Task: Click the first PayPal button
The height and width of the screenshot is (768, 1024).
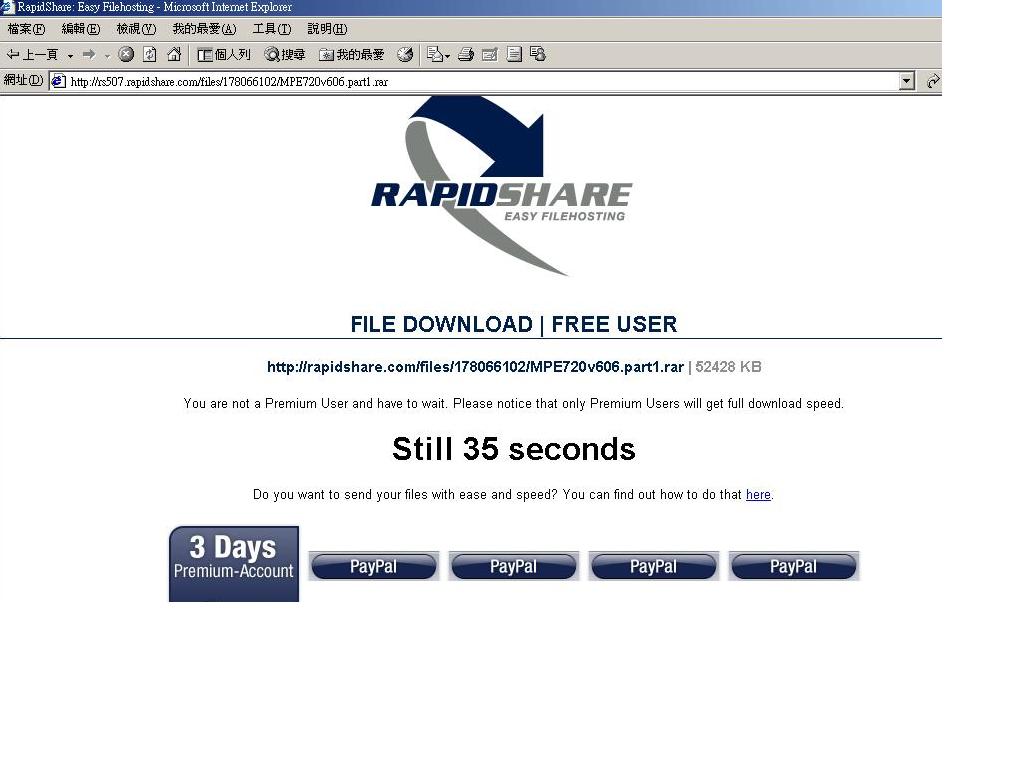Action: (373, 567)
